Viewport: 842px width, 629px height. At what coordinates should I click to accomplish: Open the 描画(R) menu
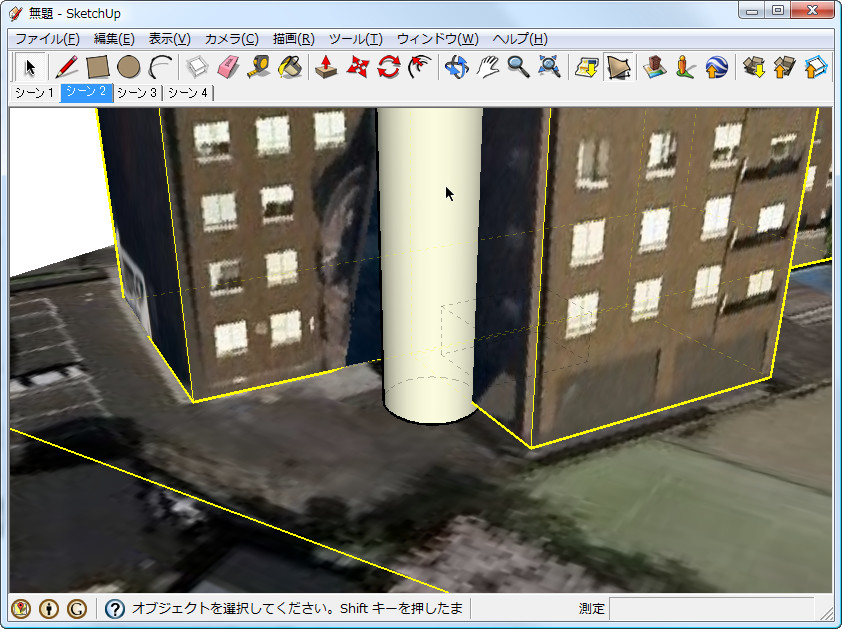(x=294, y=39)
